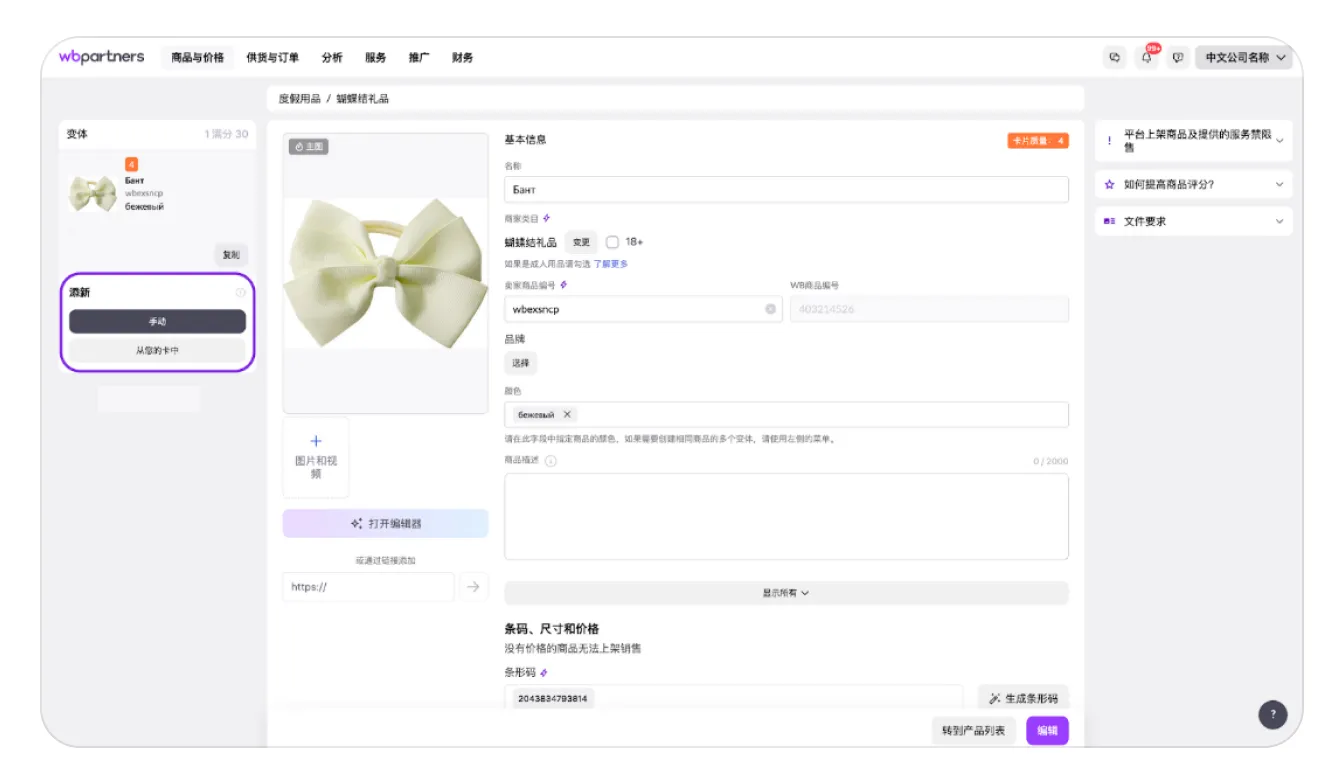Expand the 如何提高商品评分 panel
The width and height of the screenshot is (1344, 784).
click(x=1193, y=185)
